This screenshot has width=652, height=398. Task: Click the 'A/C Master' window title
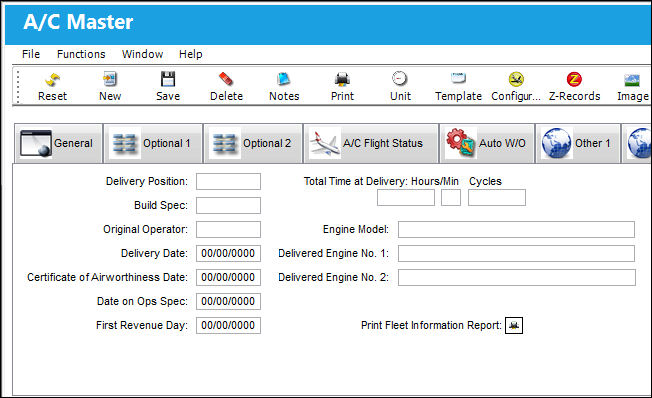[78, 22]
